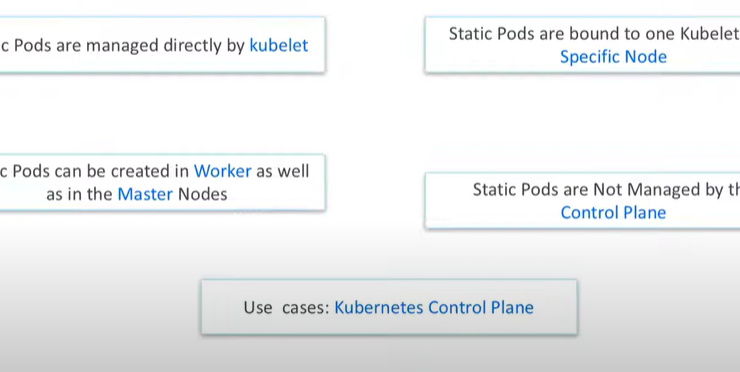The width and height of the screenshot is (740, 372).
Task: Select the word 'managed' before directly
Action: 122,46
